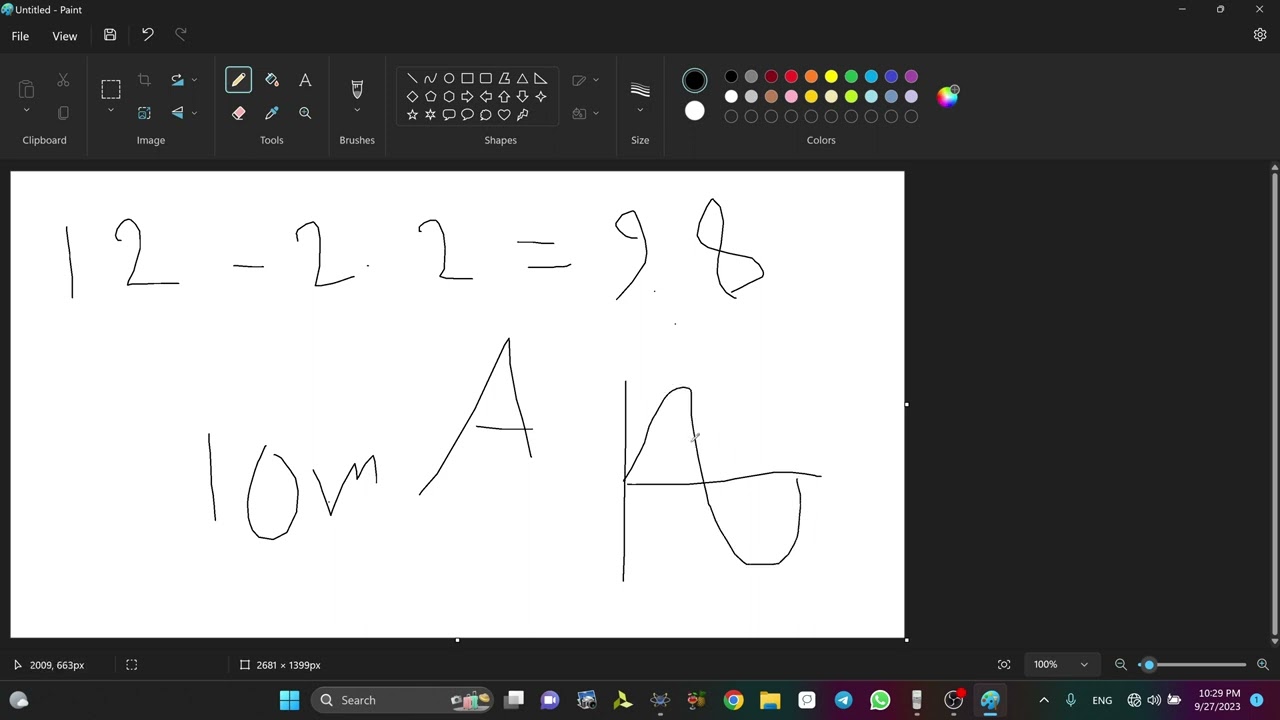Click the zoom out magnifier icon
The width and height of the screenshot is (1280, 720).
[x=1121, y=665]
